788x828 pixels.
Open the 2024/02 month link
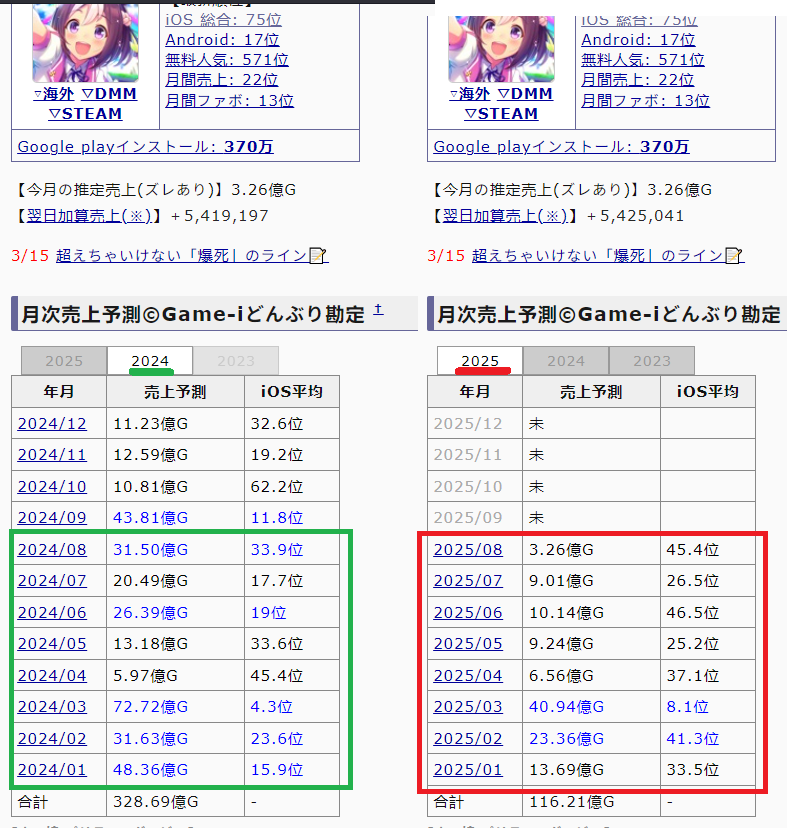coord(52,739)
